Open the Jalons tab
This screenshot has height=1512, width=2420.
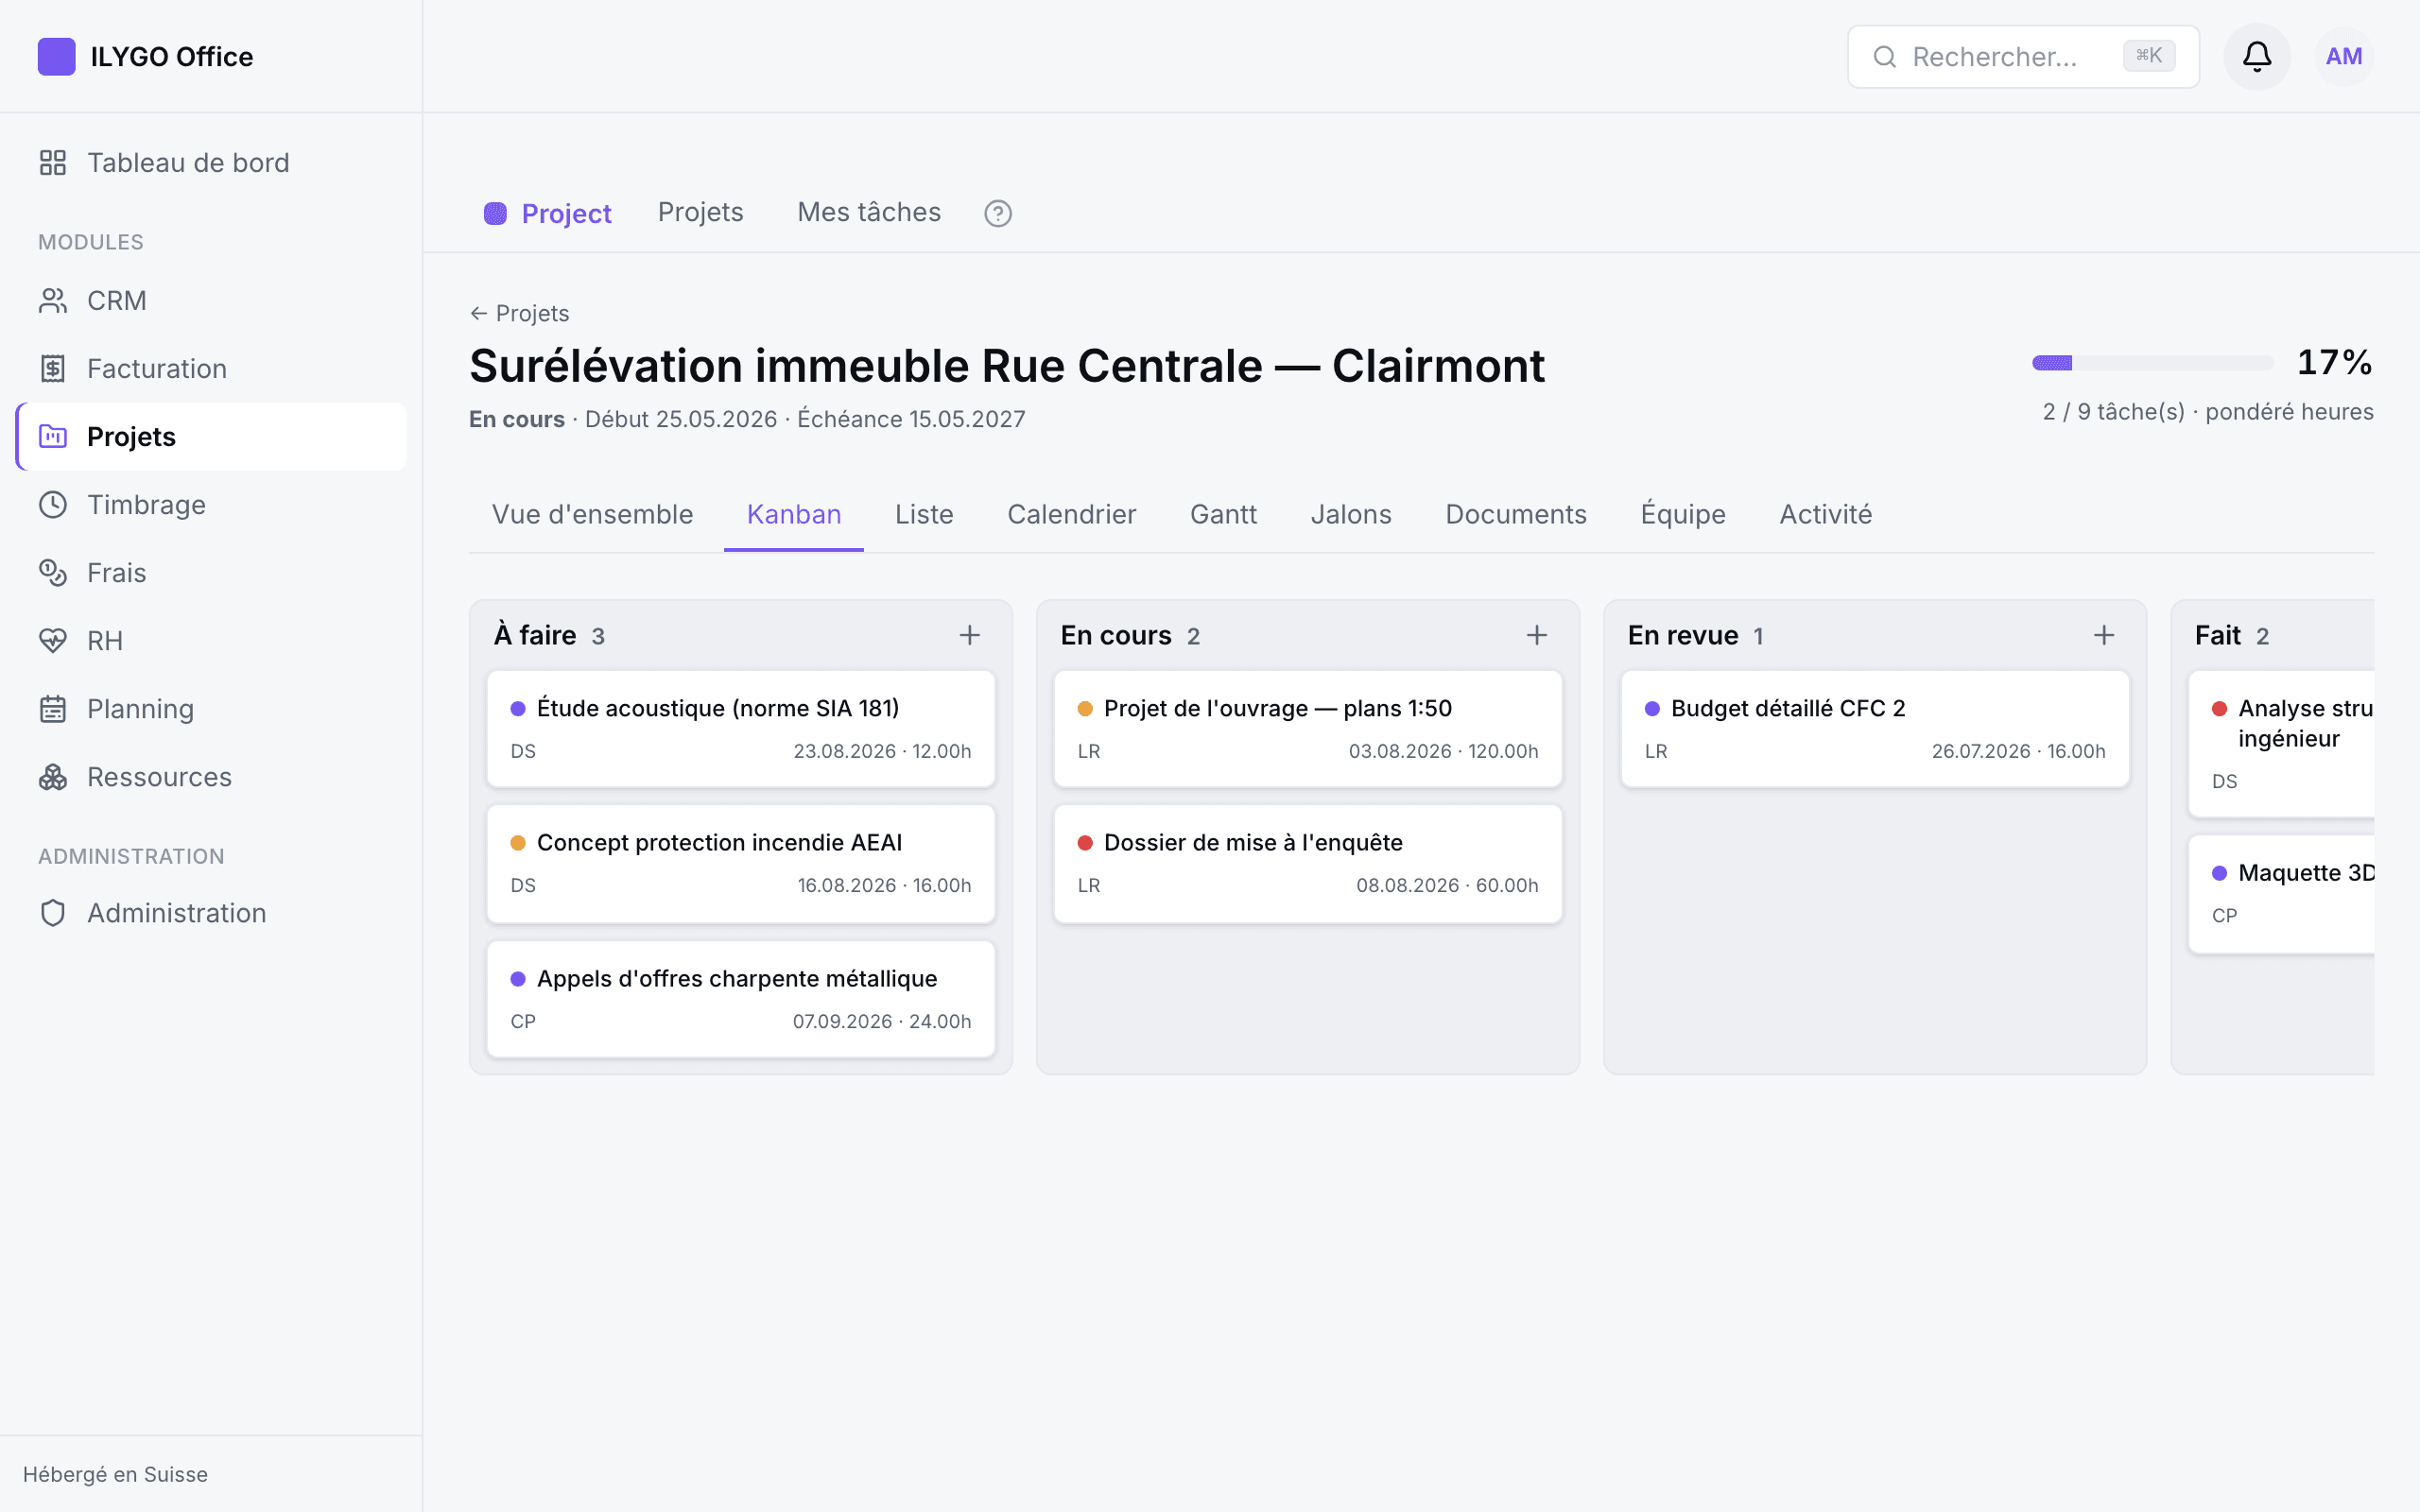(1351, 514)
